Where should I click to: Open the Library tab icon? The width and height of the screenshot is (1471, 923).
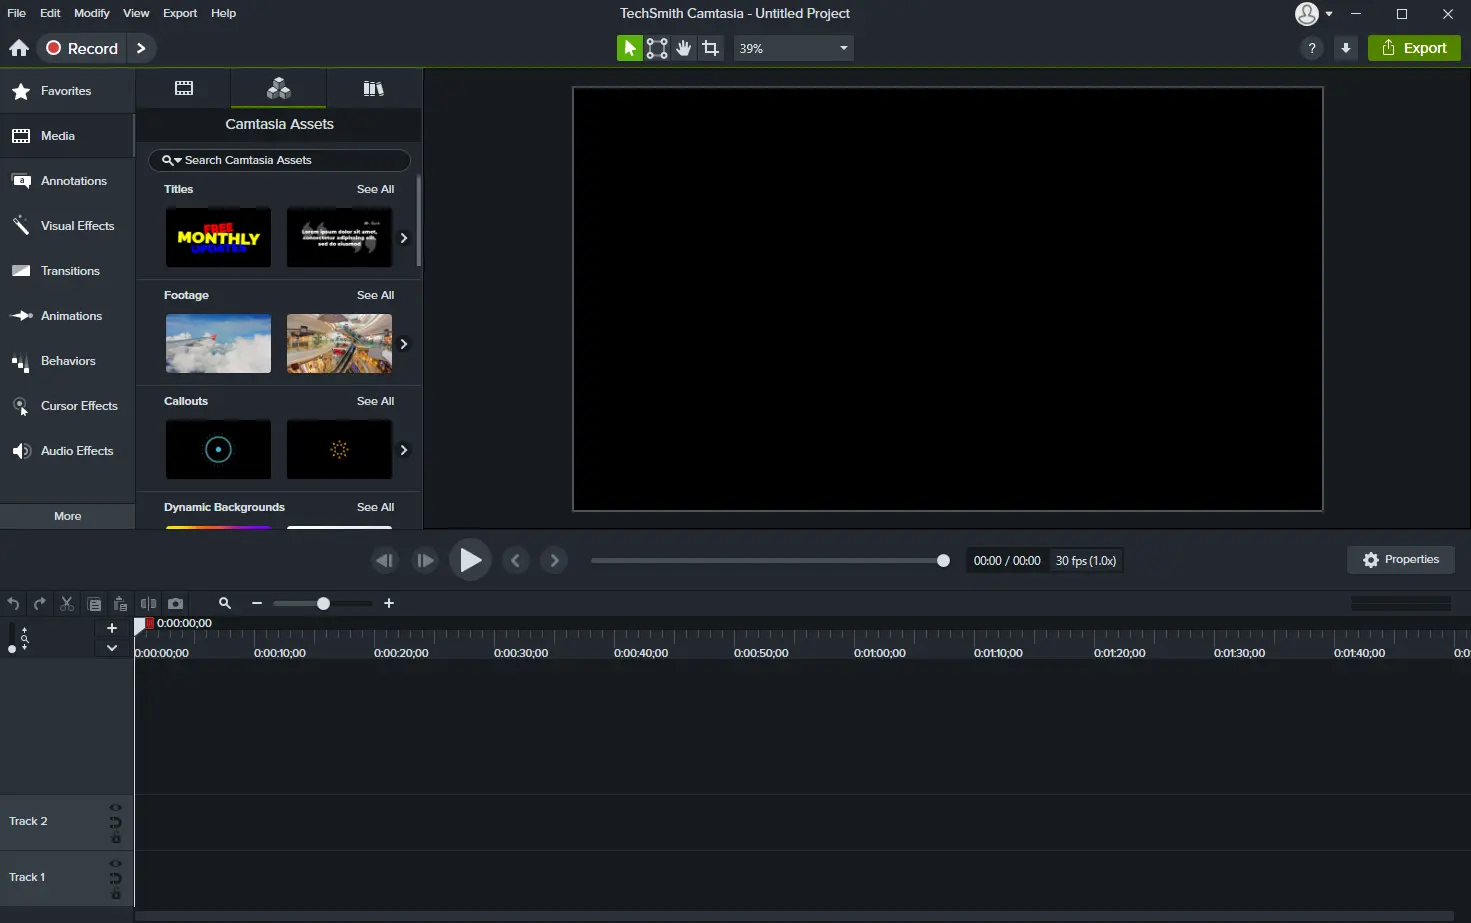373,88
